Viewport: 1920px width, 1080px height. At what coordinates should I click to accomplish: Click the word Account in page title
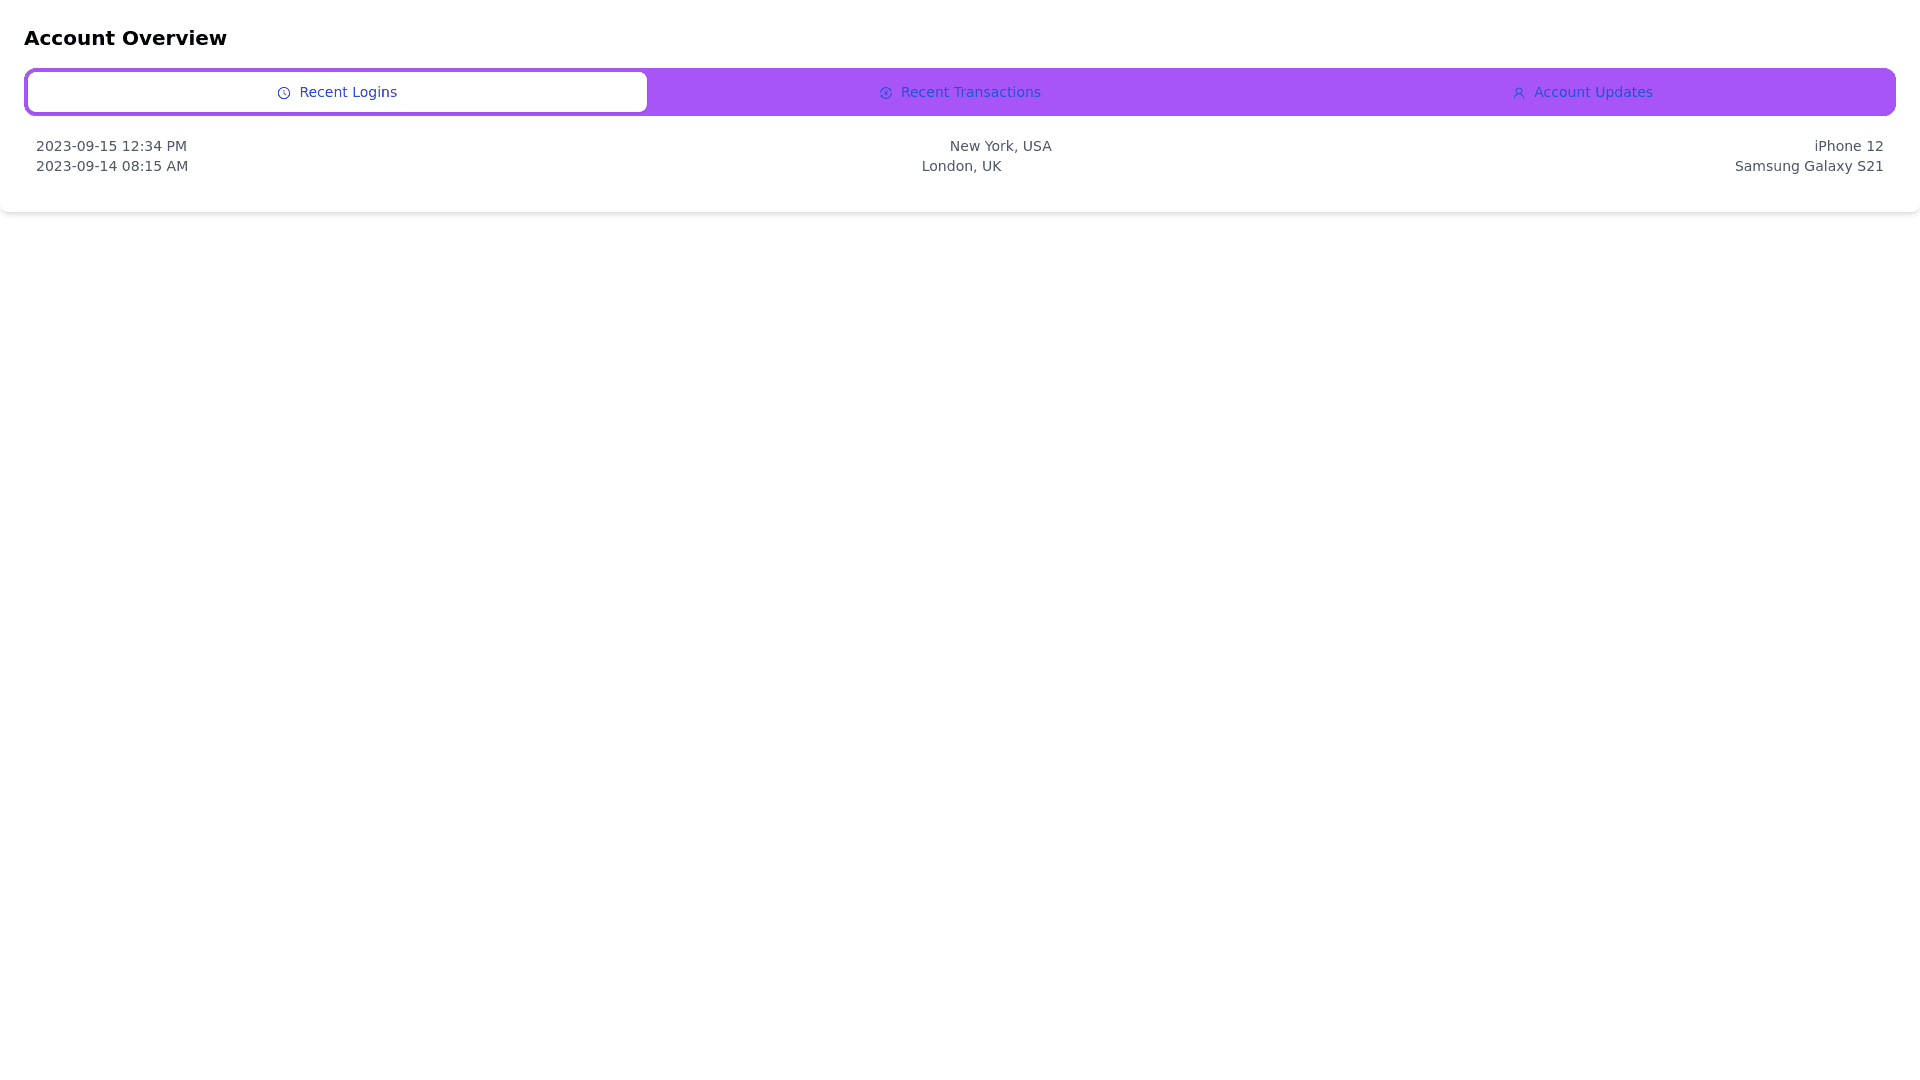(69, 38)
